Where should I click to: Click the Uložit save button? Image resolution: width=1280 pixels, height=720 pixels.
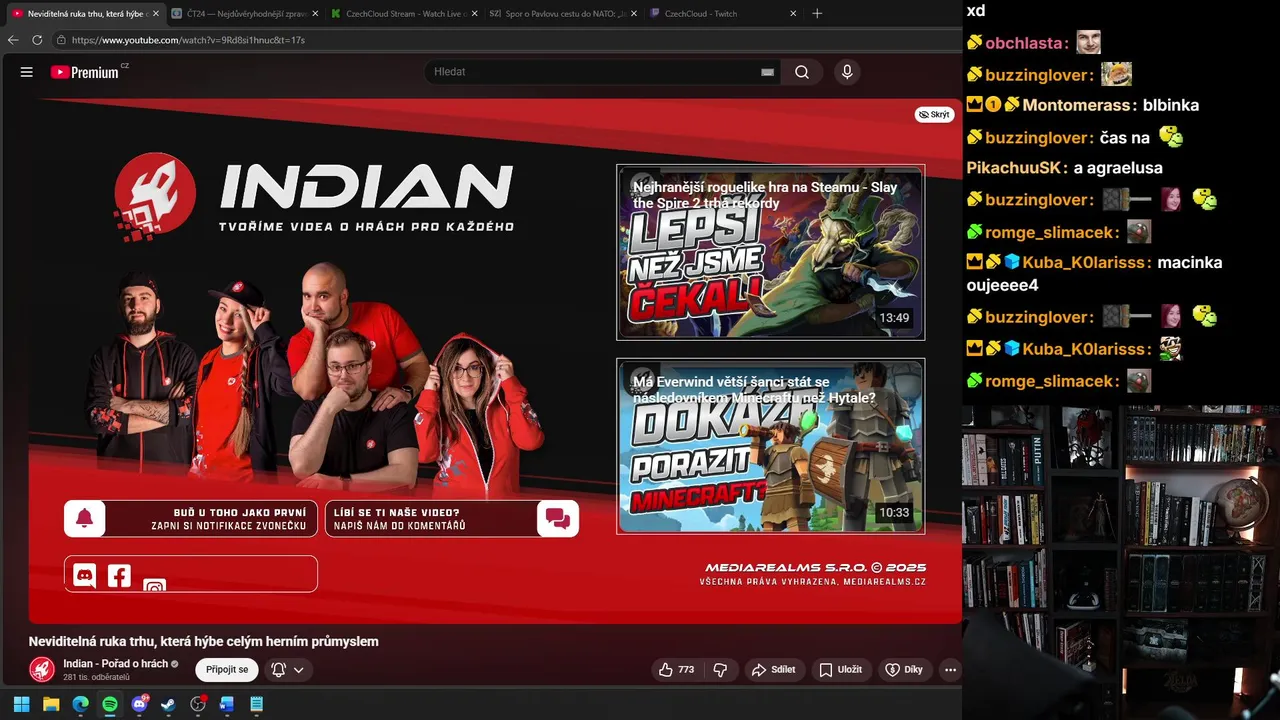pos(841,670)
